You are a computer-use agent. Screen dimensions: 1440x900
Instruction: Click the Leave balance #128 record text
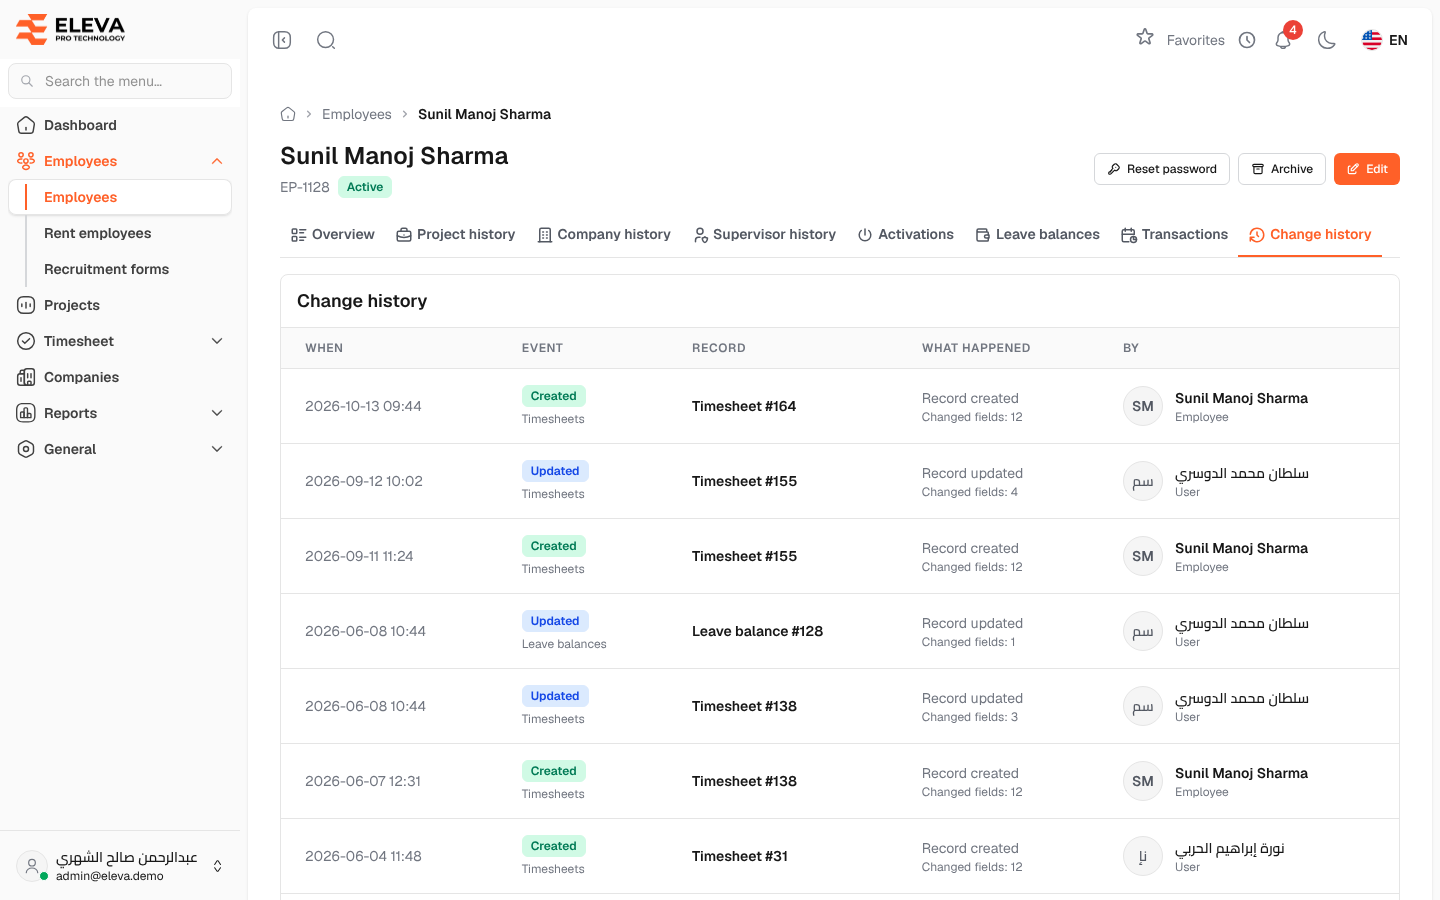click(x=758, y=631)
